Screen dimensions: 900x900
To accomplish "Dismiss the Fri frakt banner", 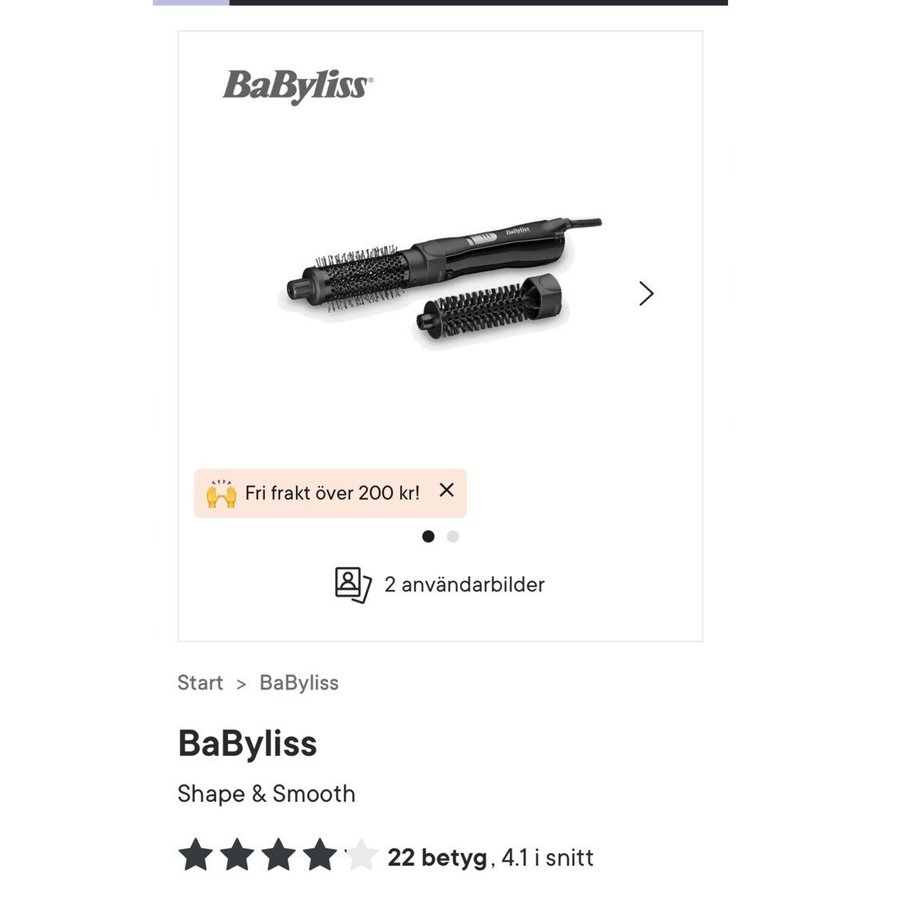I will point(446,490).
